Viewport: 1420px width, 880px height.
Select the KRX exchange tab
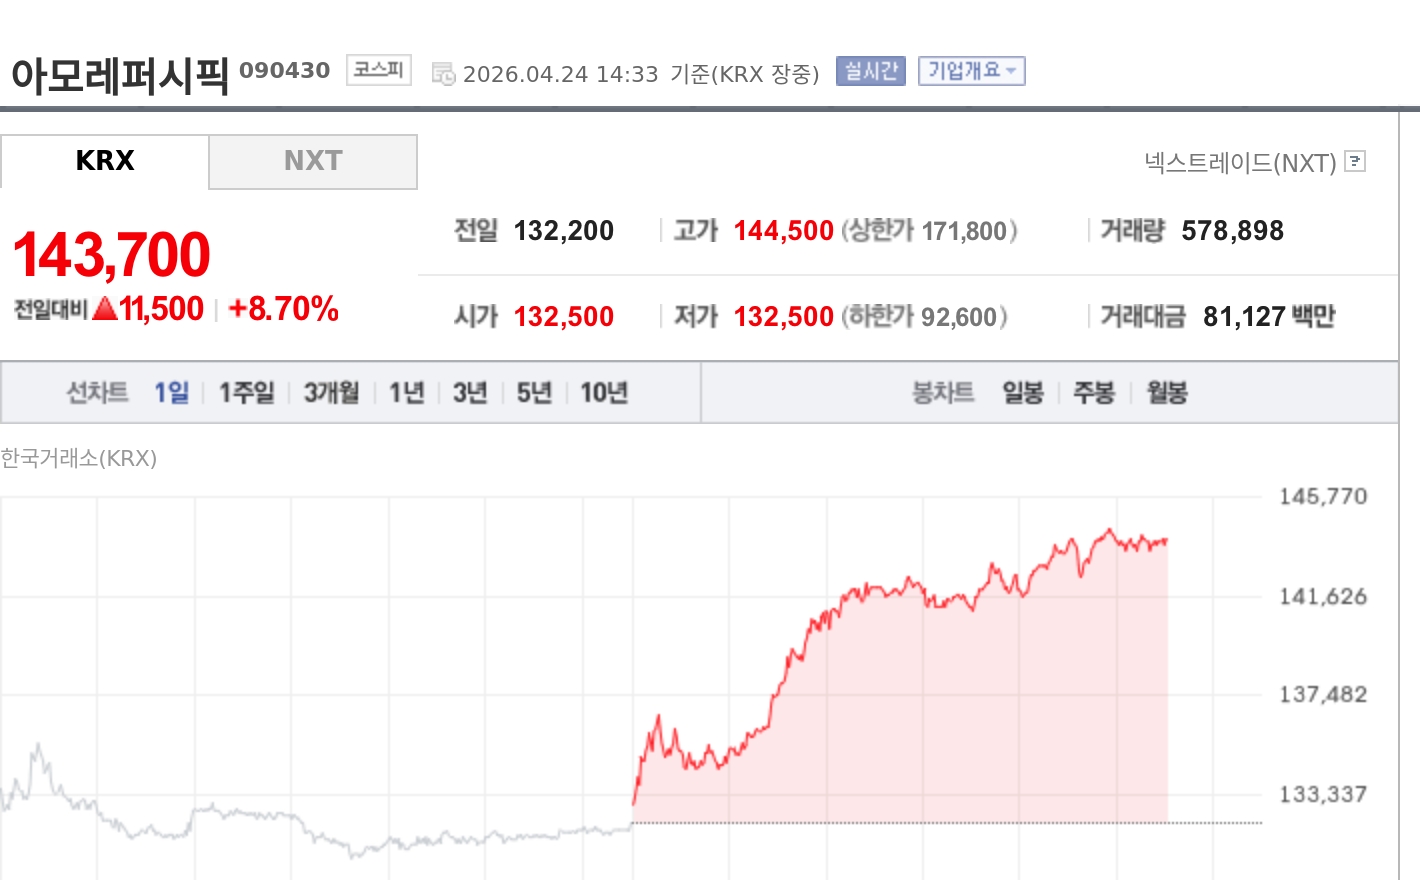point(105,161)
